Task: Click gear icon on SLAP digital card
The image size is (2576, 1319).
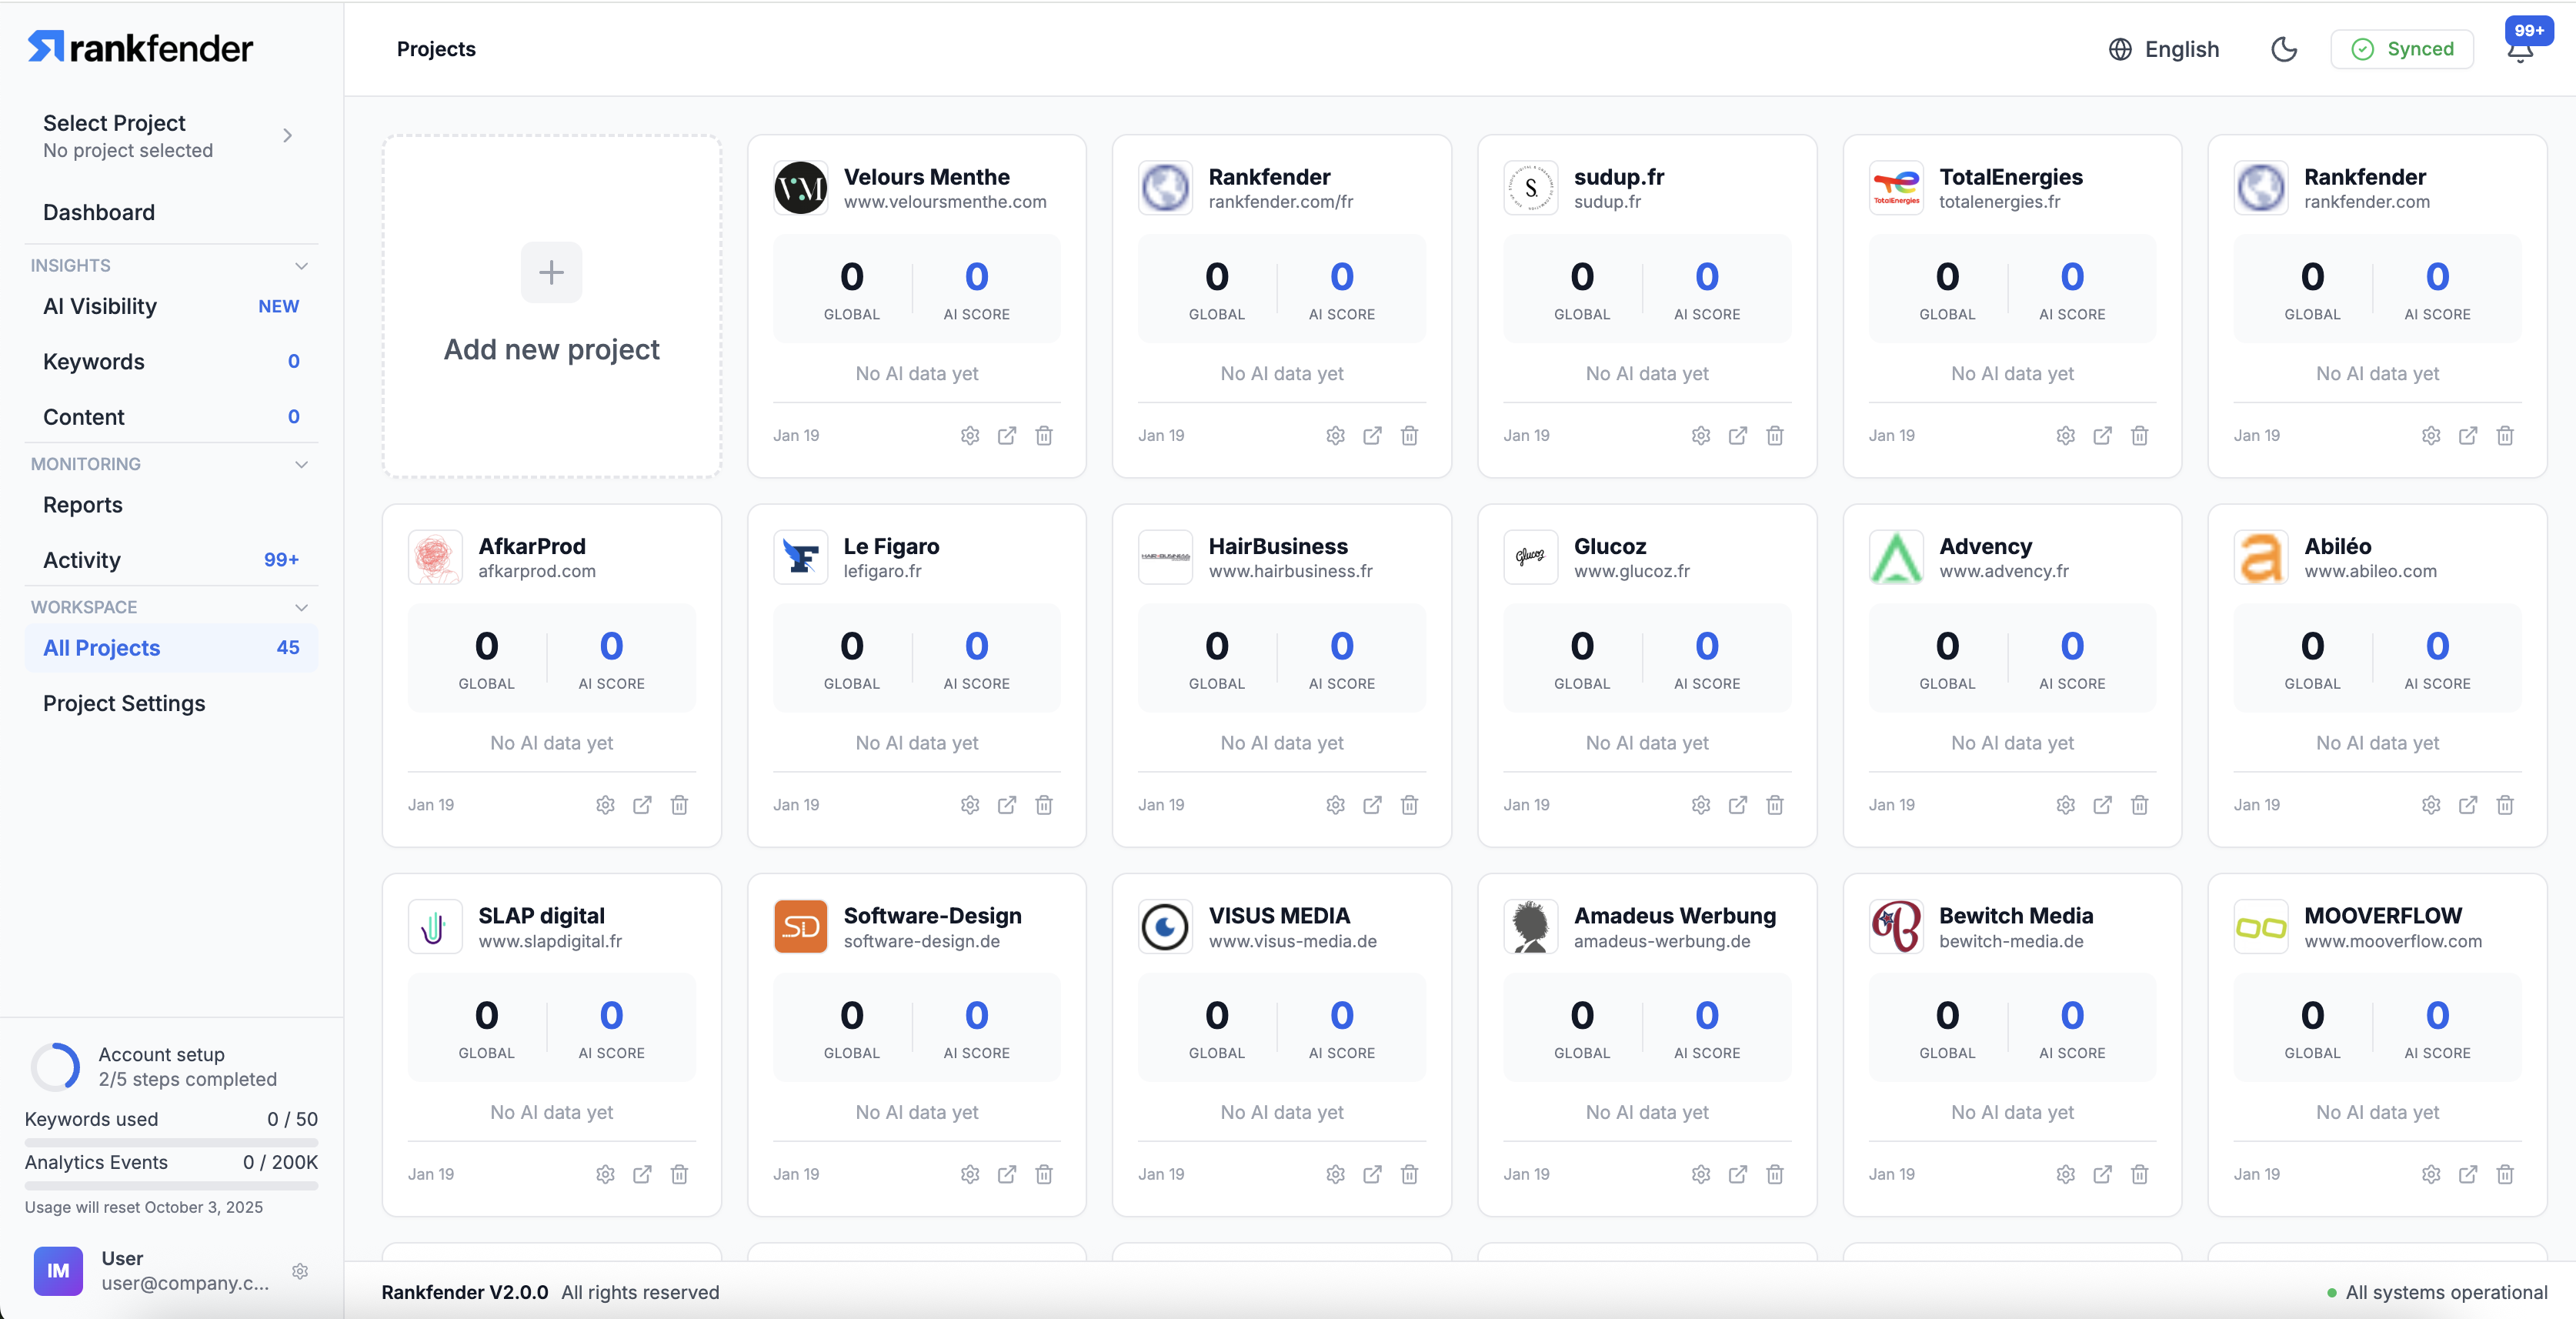Action: [604, 1174]
